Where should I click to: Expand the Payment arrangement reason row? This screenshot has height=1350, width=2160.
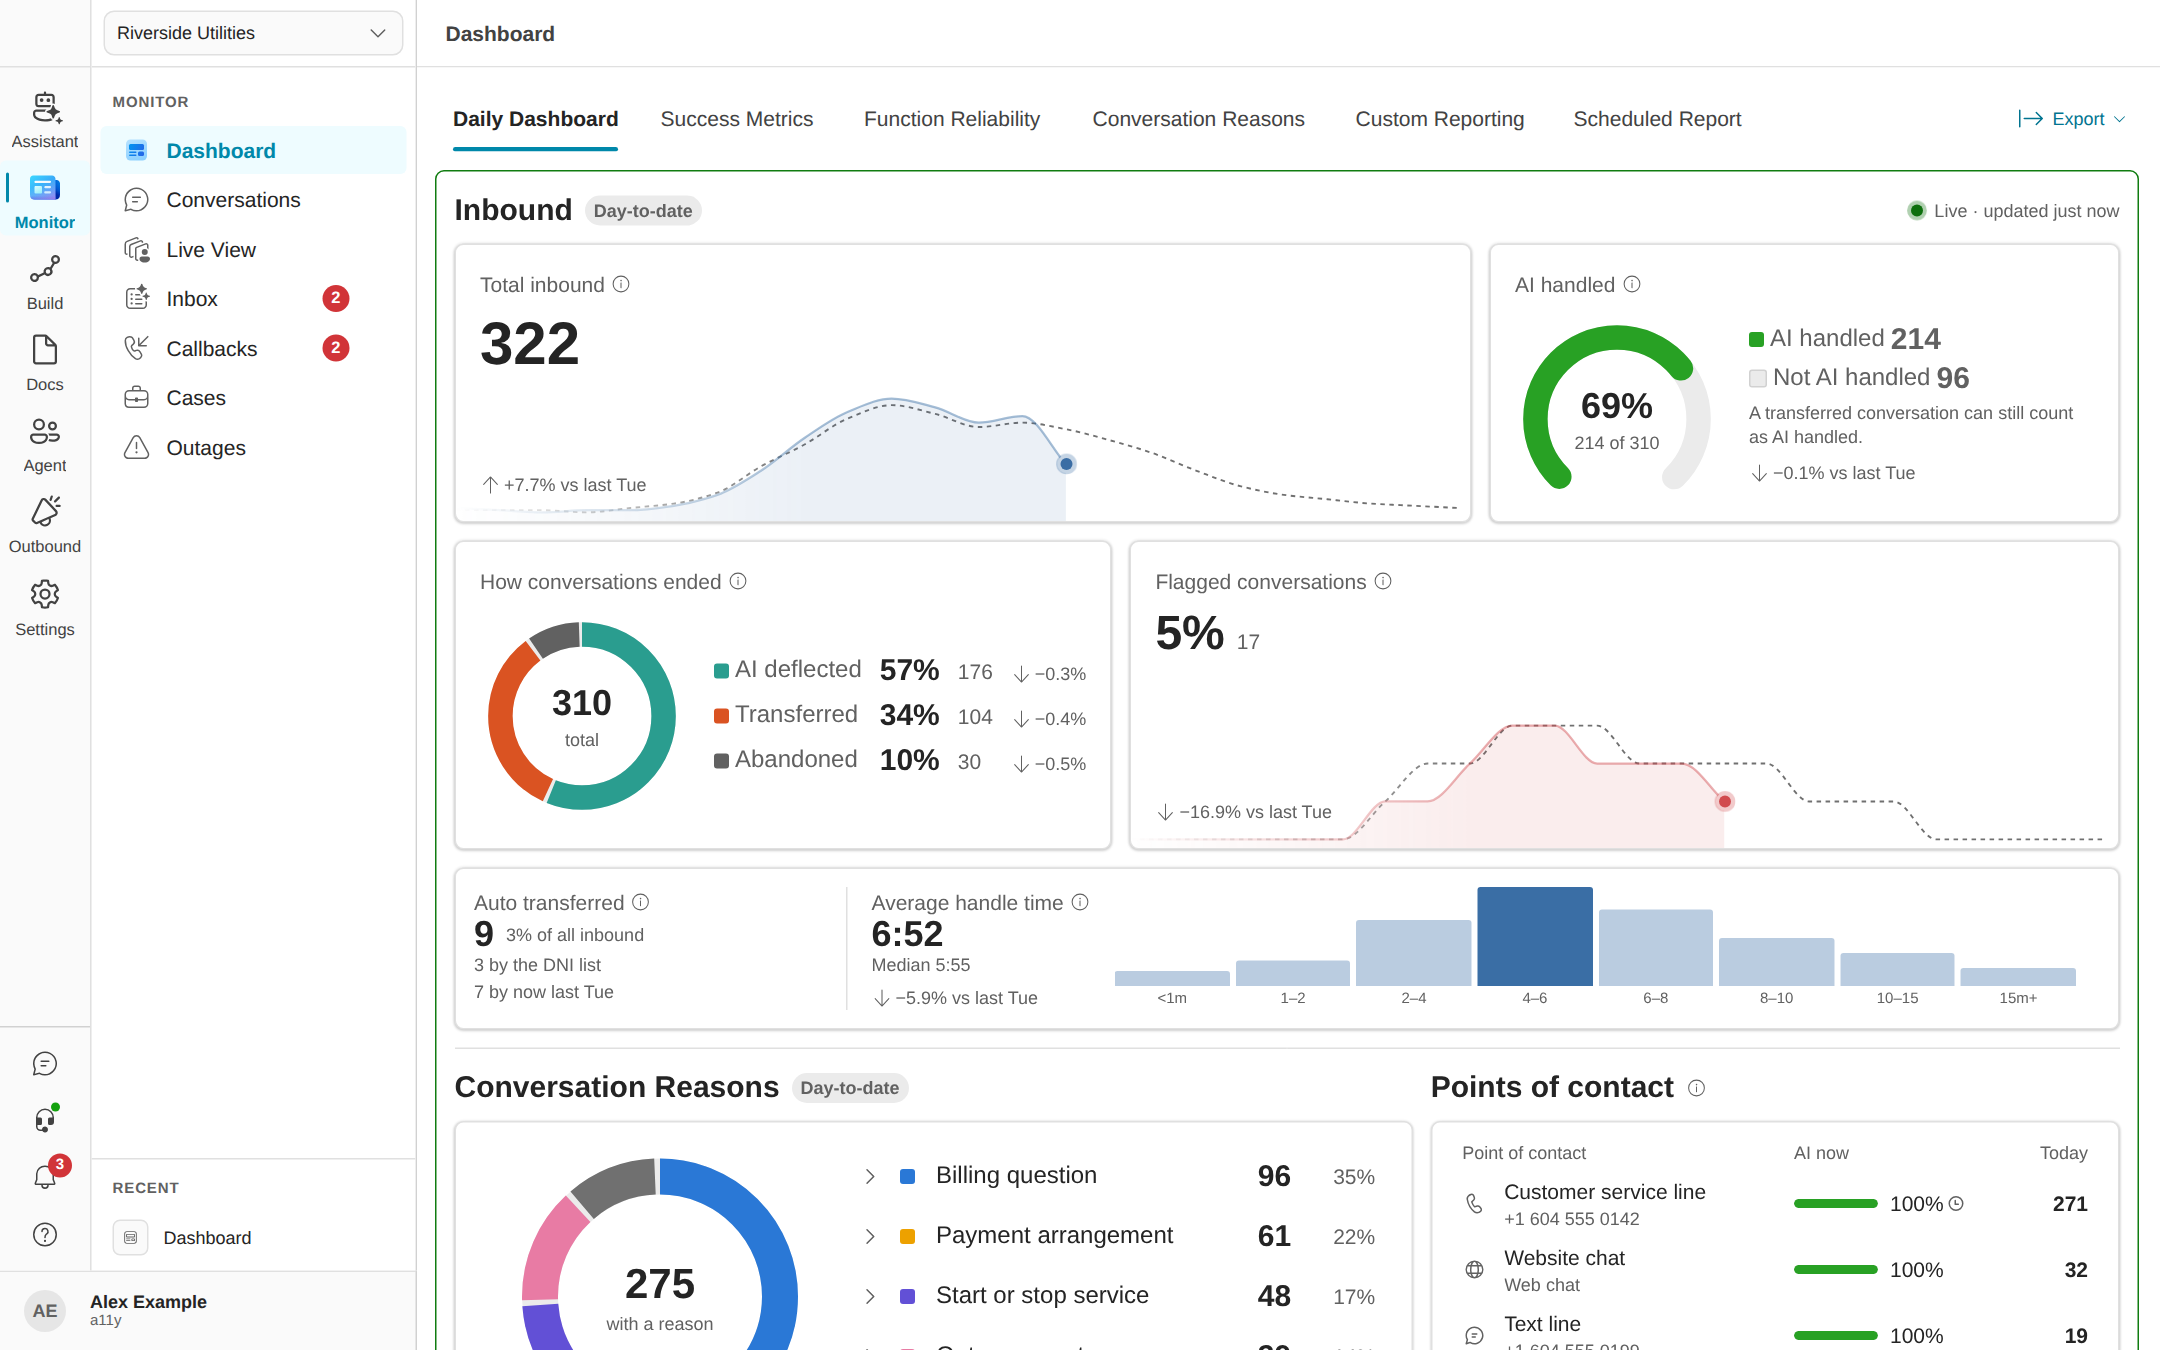(x=870, y=1236)
